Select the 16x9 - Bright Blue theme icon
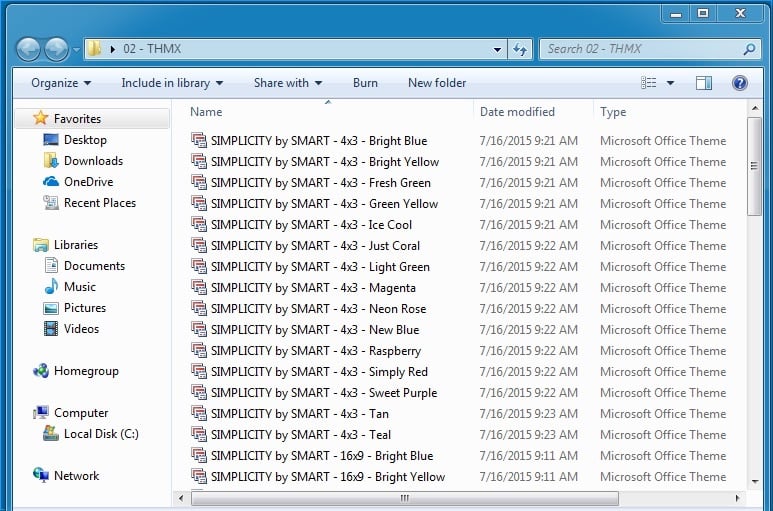This screenshot has width=773, height=511. tap(199, 455)
